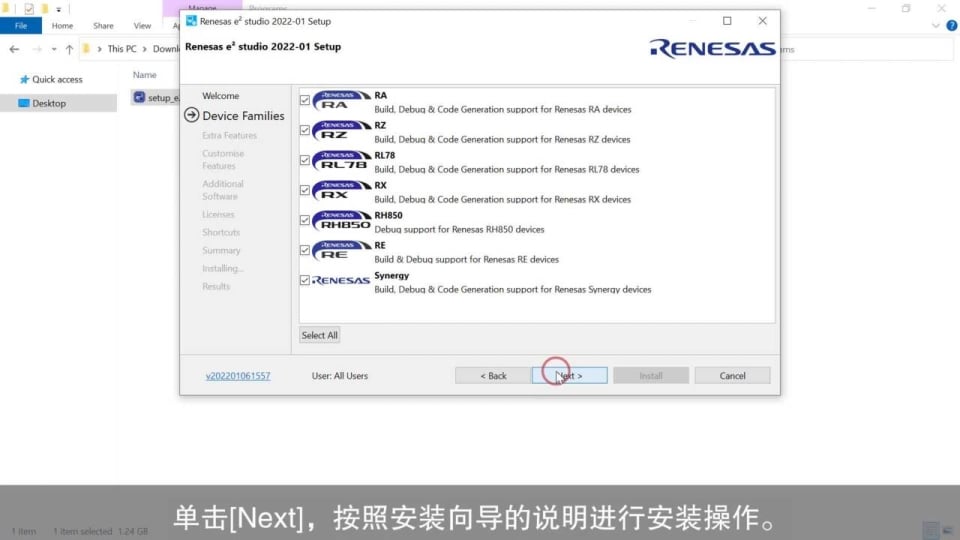Click the Summary step

pos(221,250)
